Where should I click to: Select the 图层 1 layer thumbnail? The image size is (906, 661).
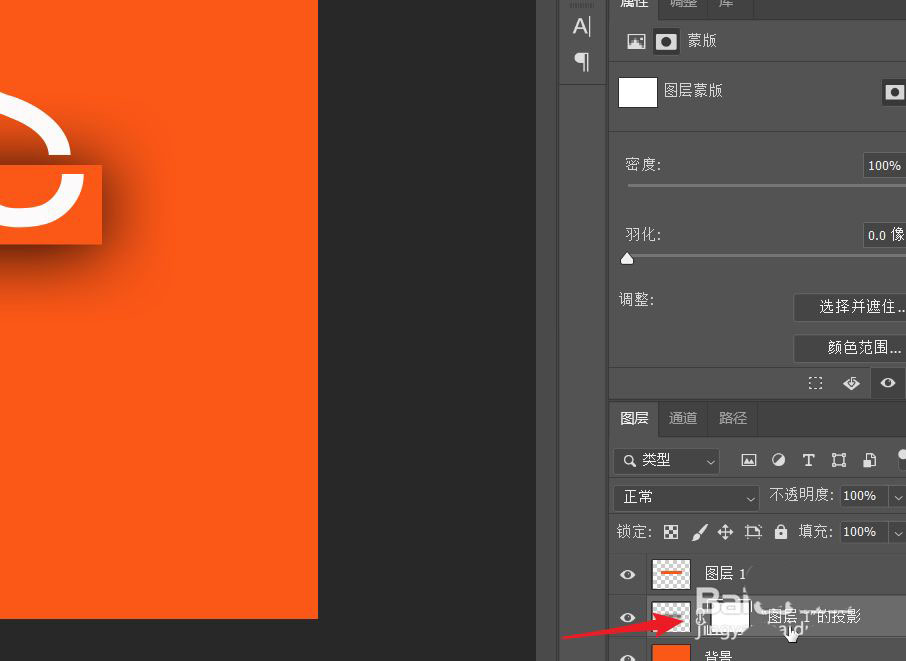click(671, 574)
